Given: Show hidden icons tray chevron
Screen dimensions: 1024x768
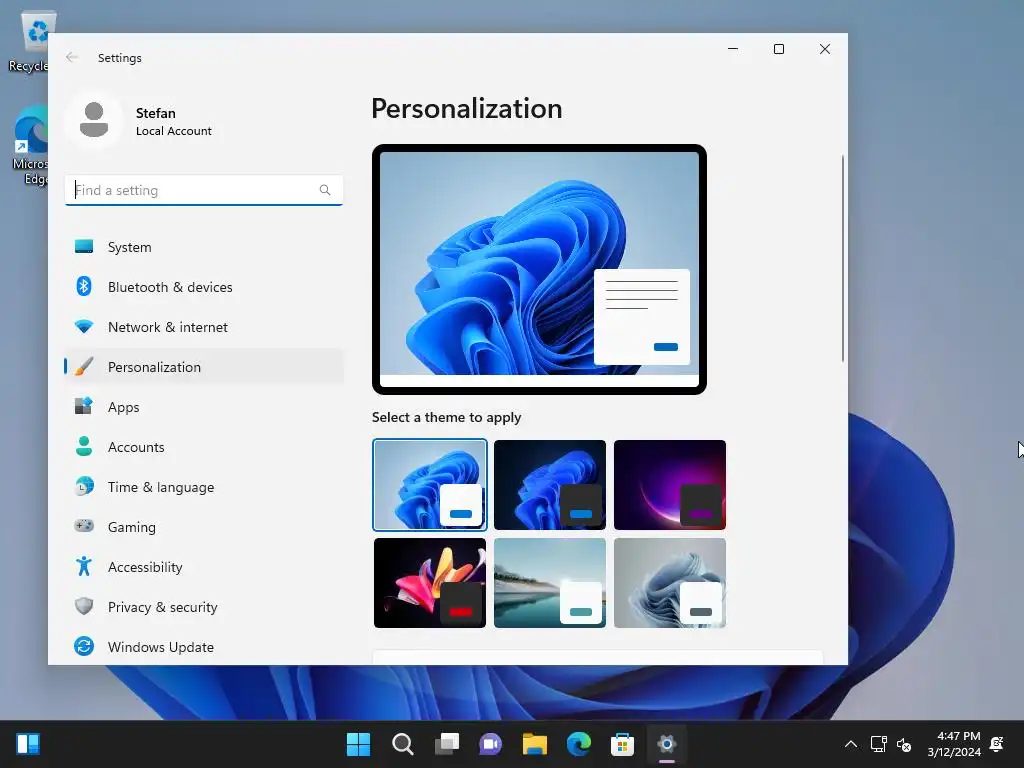Looking at the screenshot, I should [x=851, y=744].
